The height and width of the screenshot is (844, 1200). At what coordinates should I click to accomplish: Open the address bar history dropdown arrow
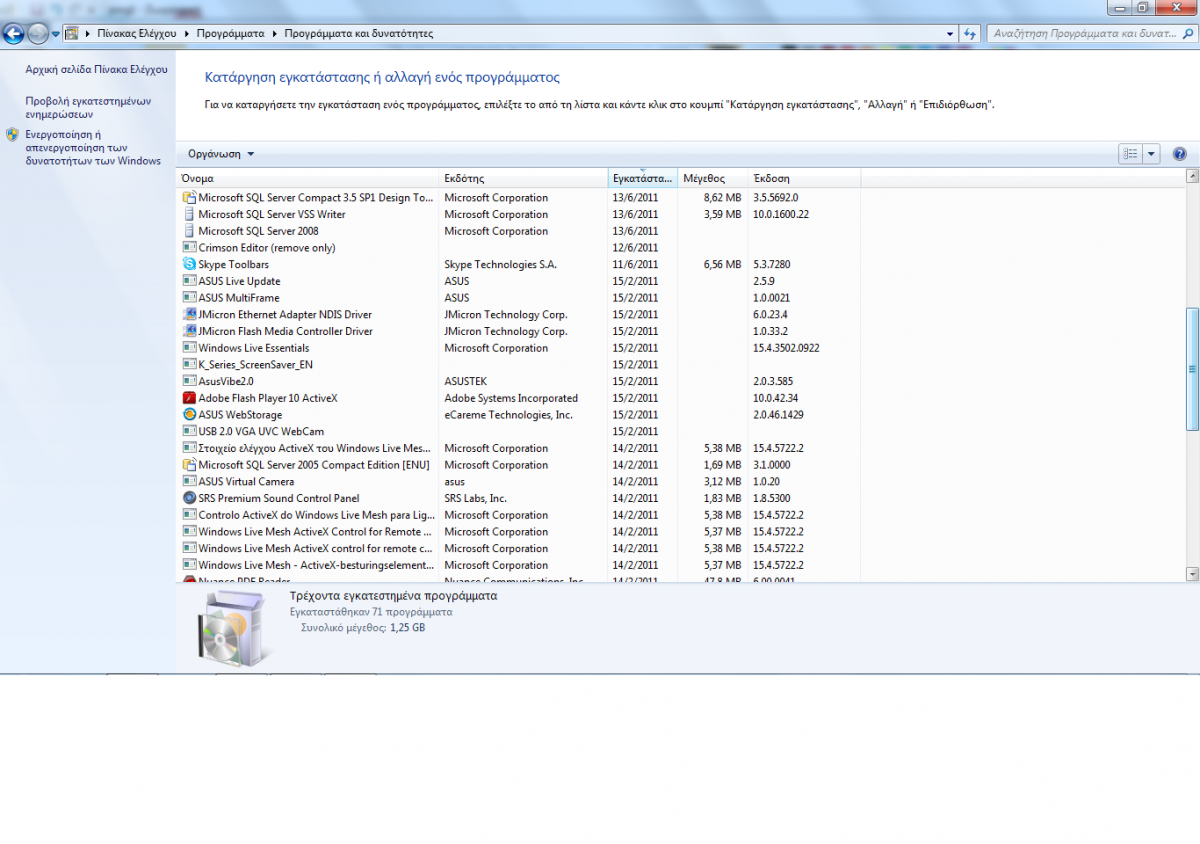[950, 33]
